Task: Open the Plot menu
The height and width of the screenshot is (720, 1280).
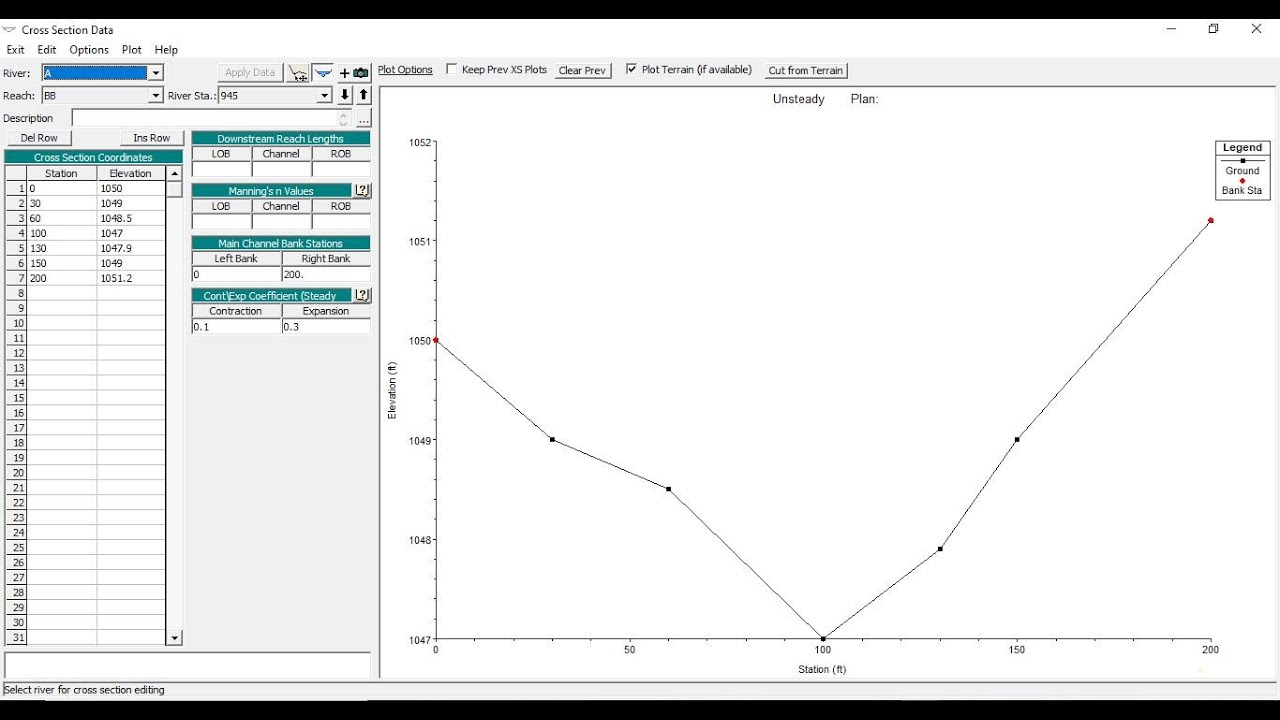Action: tap(132, 50)
